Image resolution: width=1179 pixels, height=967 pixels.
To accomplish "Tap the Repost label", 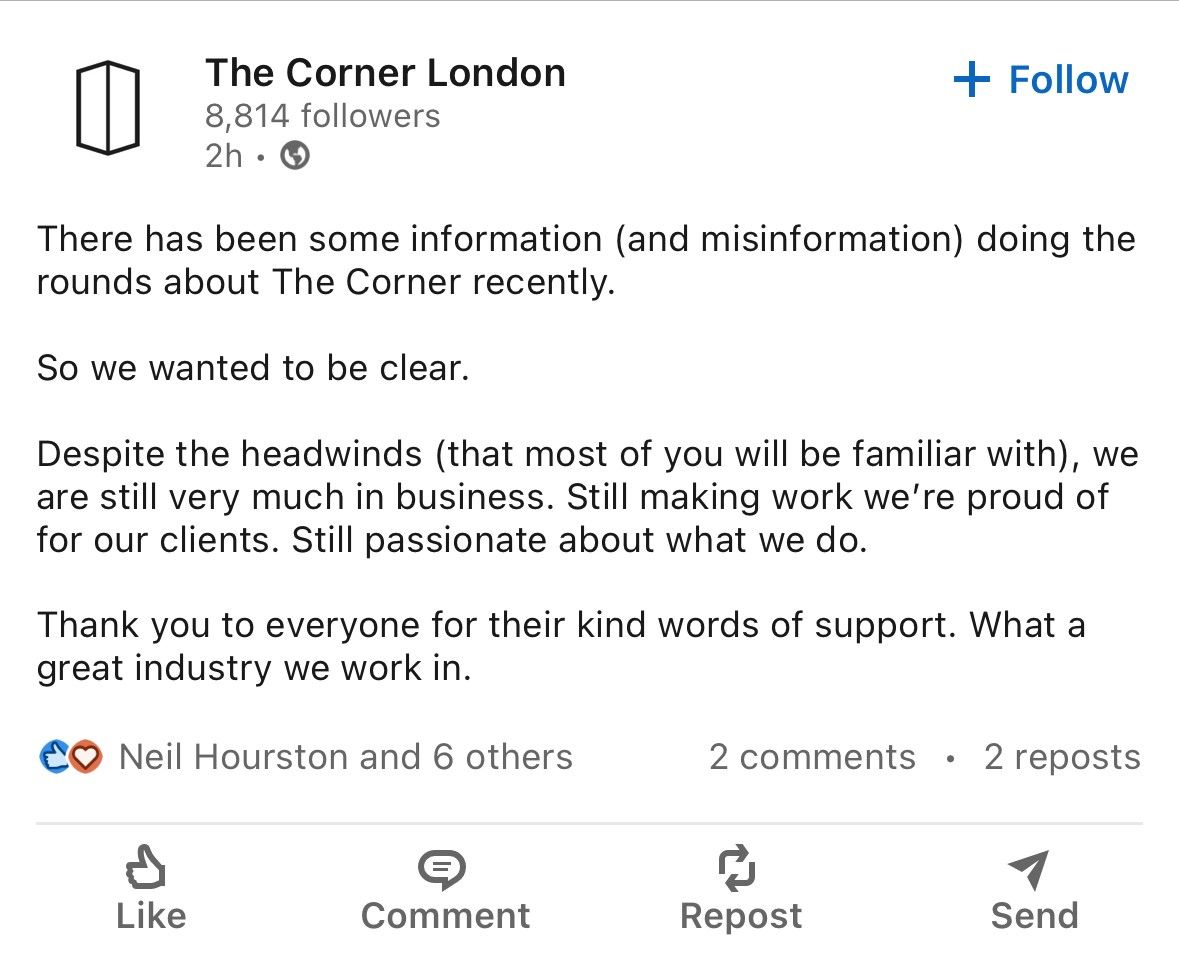I will [741, 917].
